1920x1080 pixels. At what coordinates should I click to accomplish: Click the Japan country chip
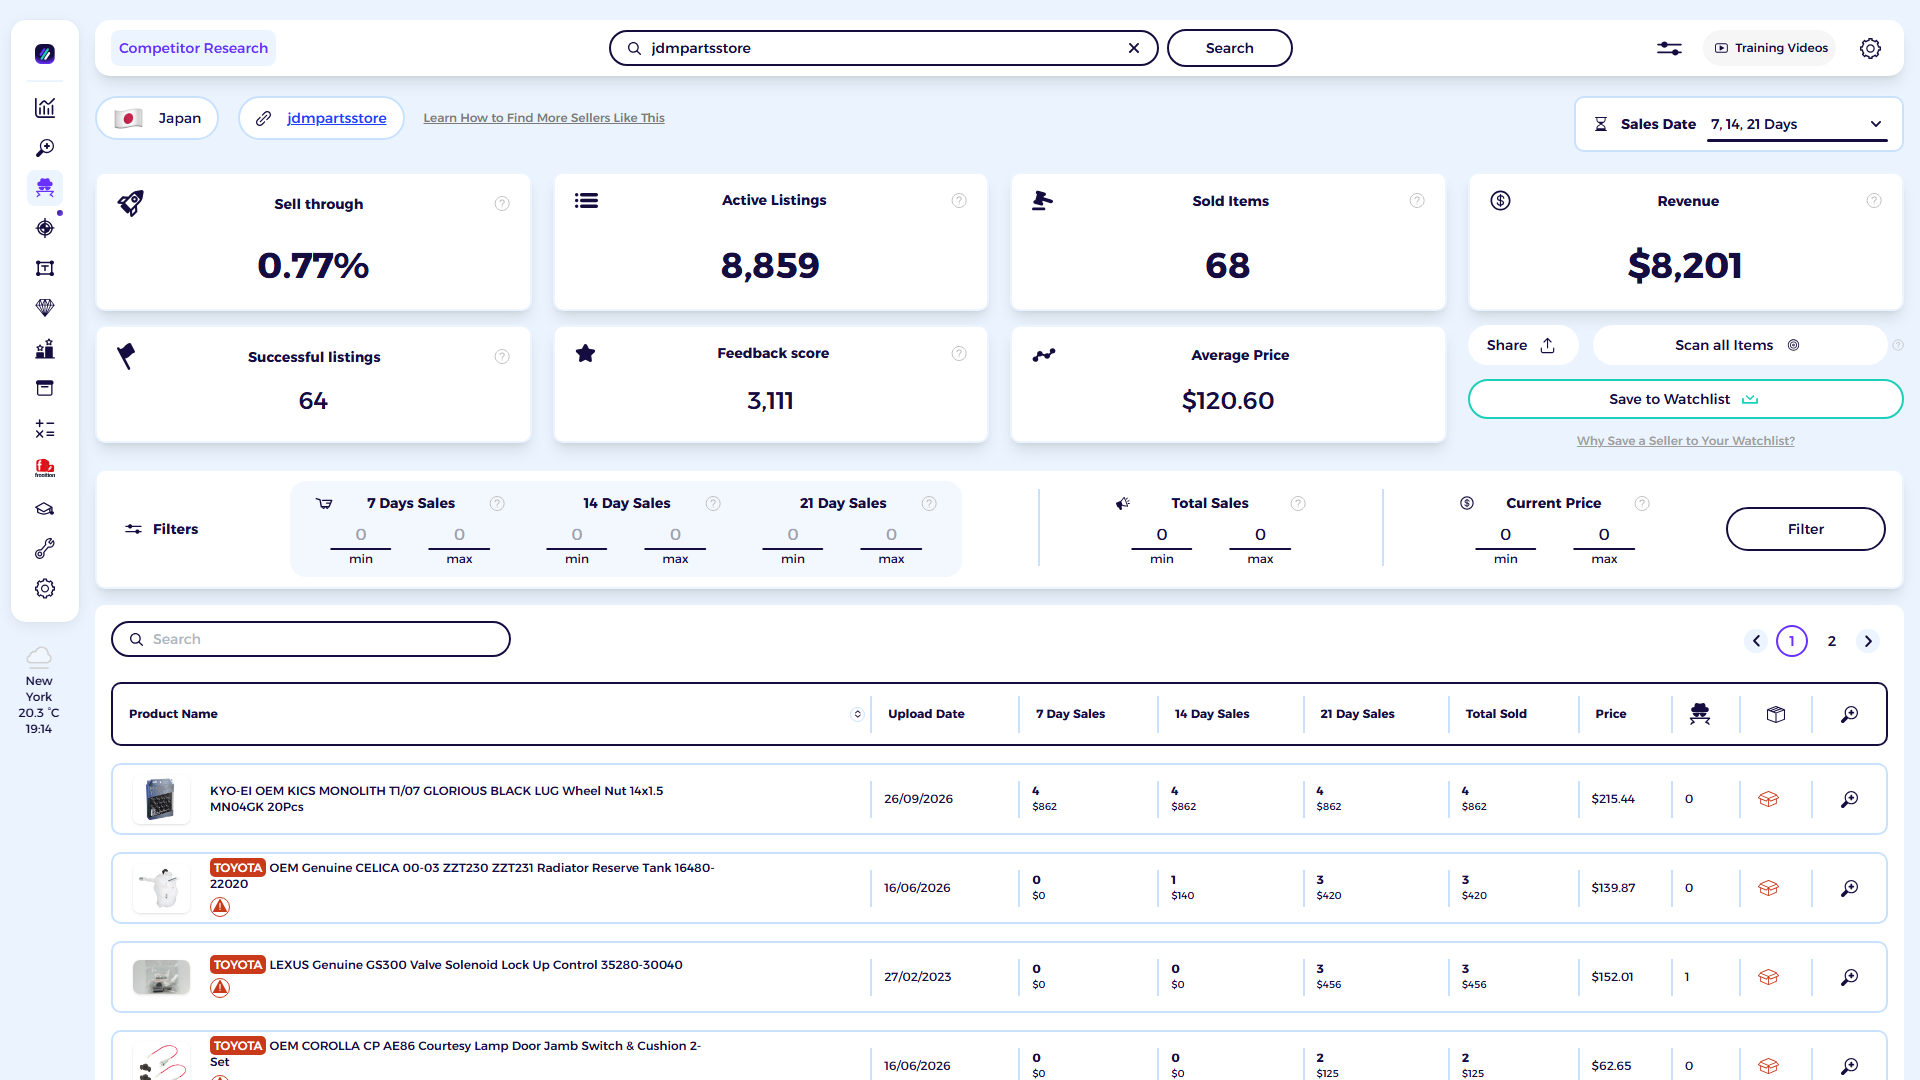(158, 118)
